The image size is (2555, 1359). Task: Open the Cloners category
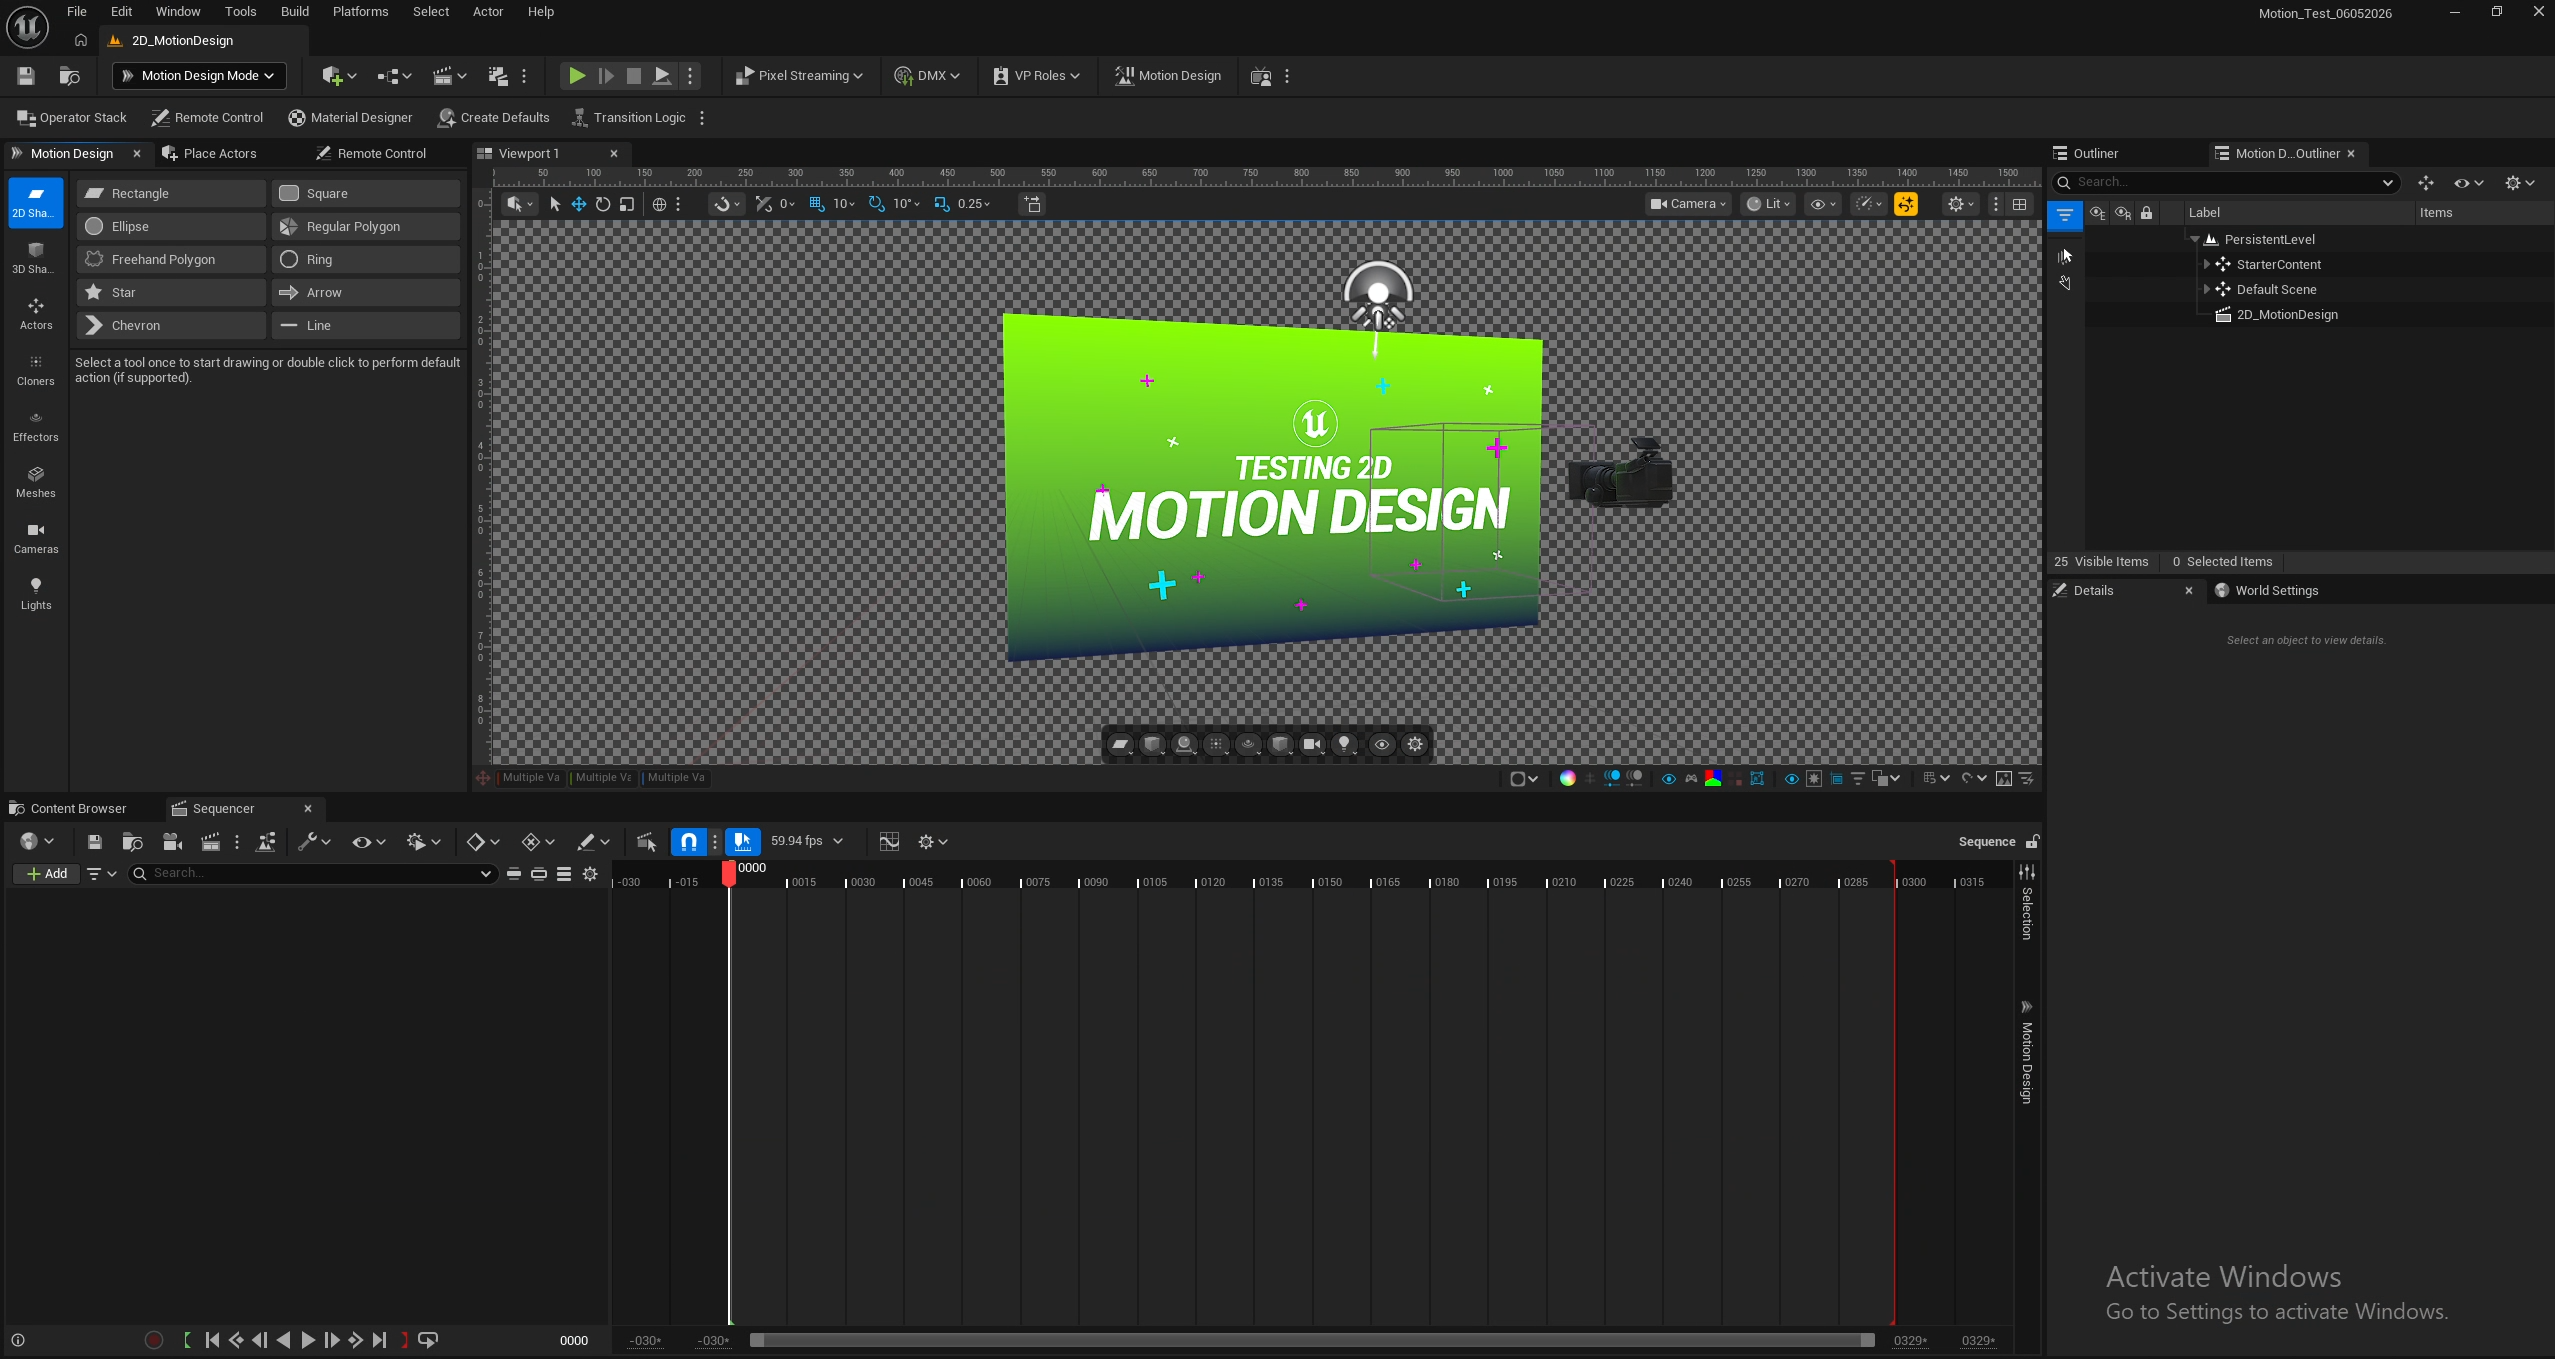point(36,370)
